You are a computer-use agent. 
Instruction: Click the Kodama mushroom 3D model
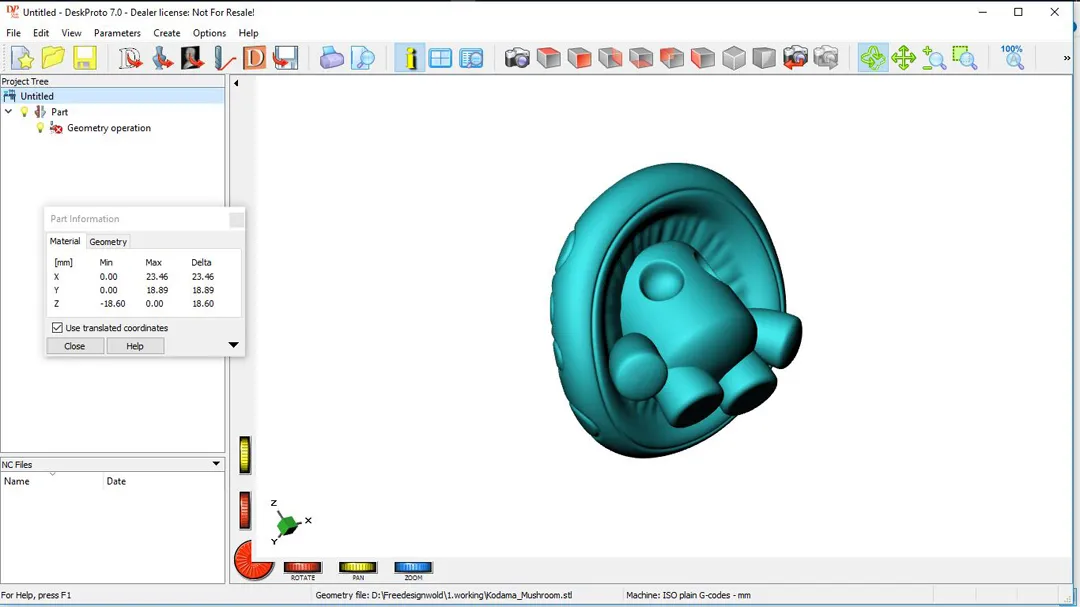676,310
